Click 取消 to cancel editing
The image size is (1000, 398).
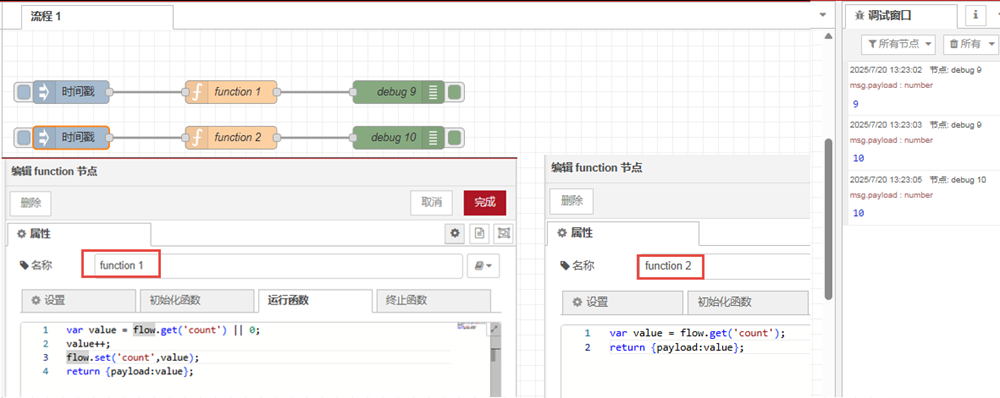(431, 203)
